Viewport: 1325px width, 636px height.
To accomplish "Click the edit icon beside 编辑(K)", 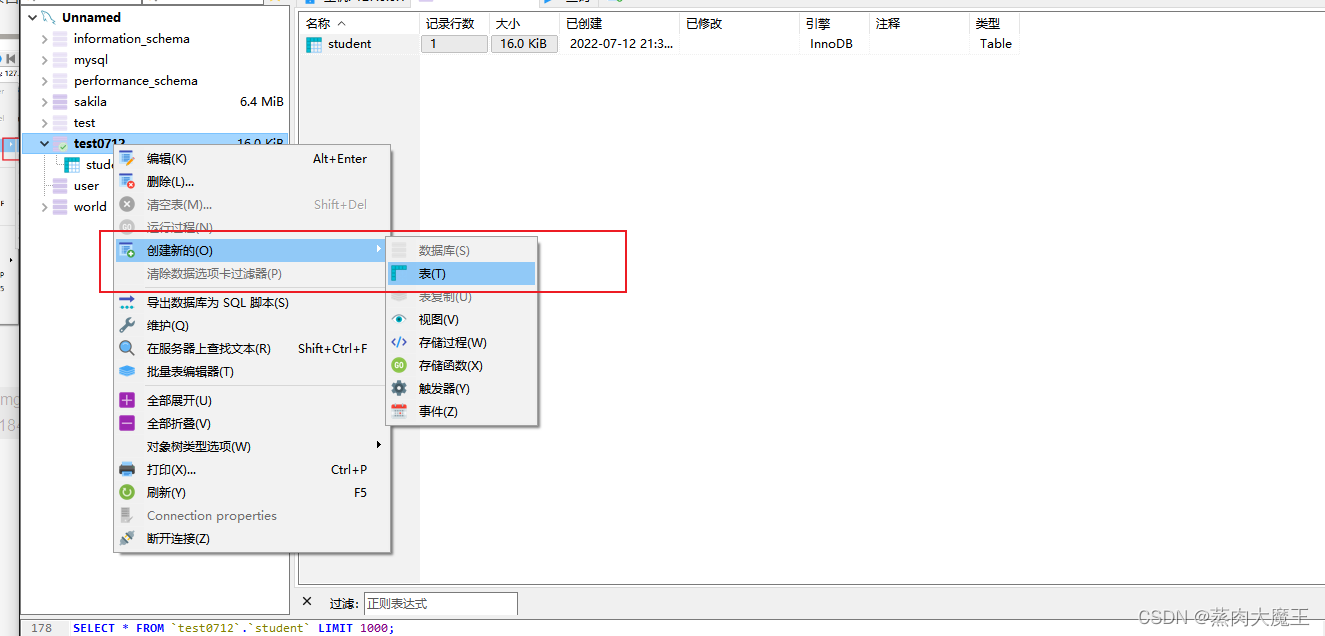I will [128, 158].
